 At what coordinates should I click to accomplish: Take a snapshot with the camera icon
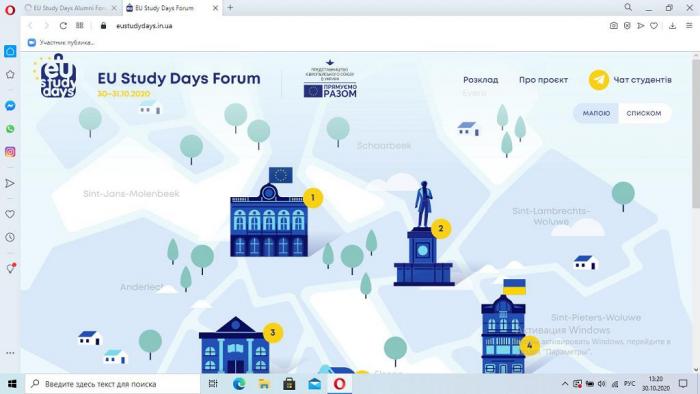(614, 26)
